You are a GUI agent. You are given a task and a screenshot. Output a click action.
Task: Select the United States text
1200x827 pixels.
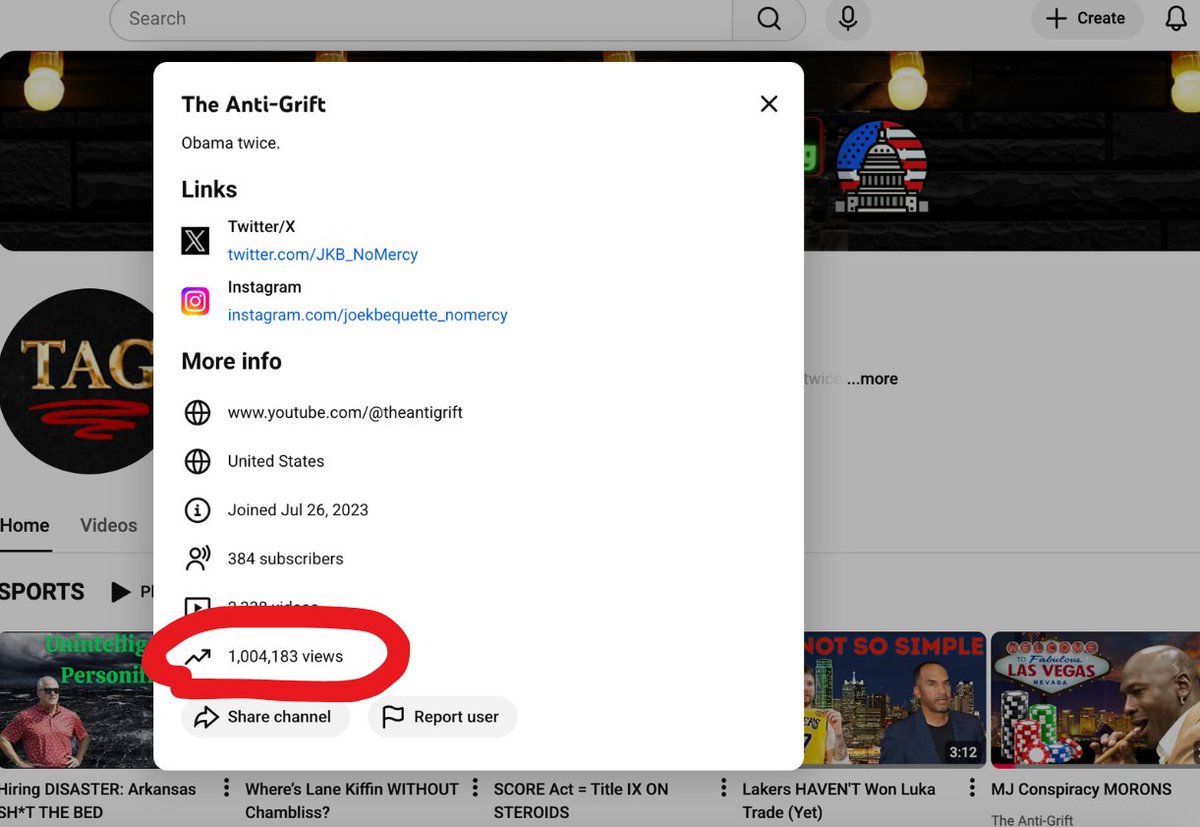[x=276, y=461]
